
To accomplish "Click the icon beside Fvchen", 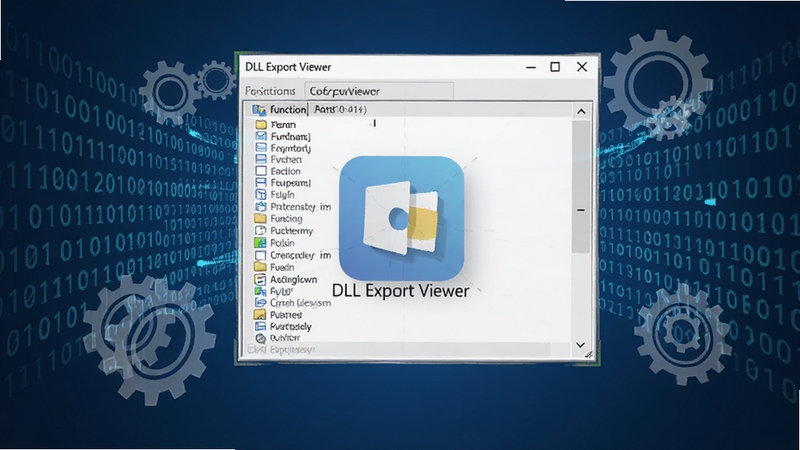I will pos(261,159).
